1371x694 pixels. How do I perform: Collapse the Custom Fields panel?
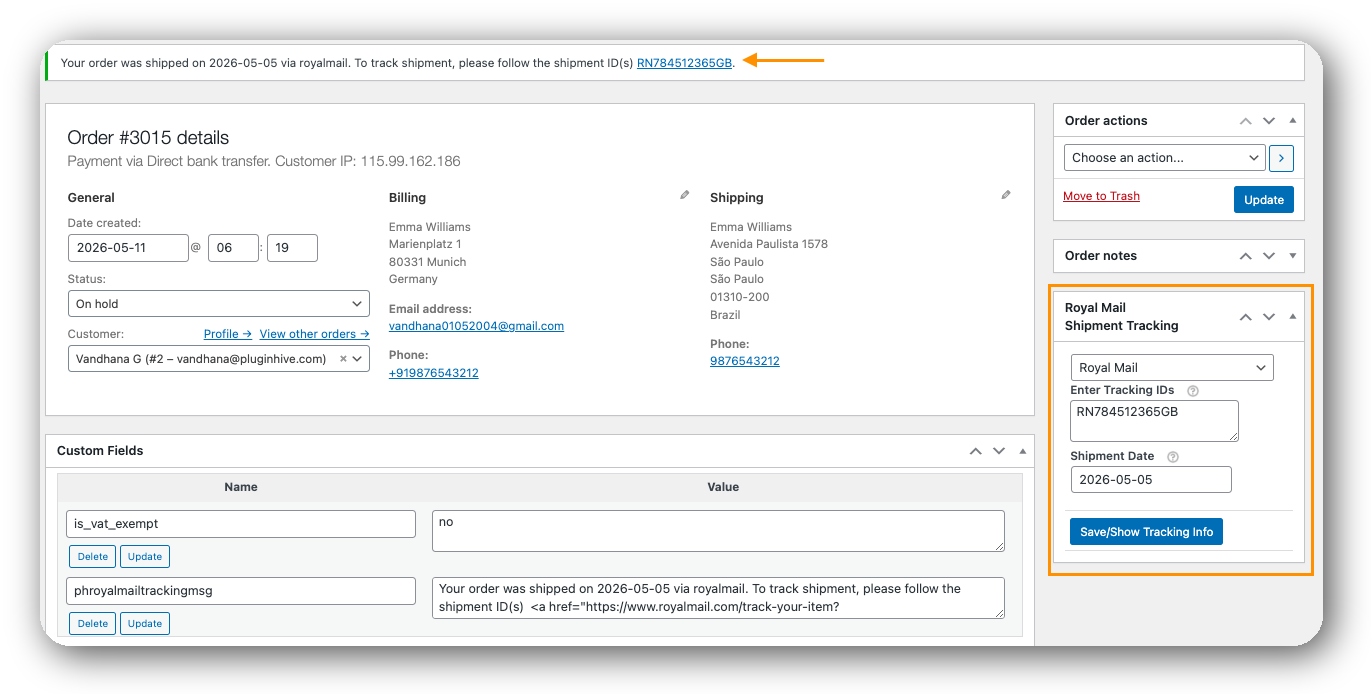click(1023, 451)
